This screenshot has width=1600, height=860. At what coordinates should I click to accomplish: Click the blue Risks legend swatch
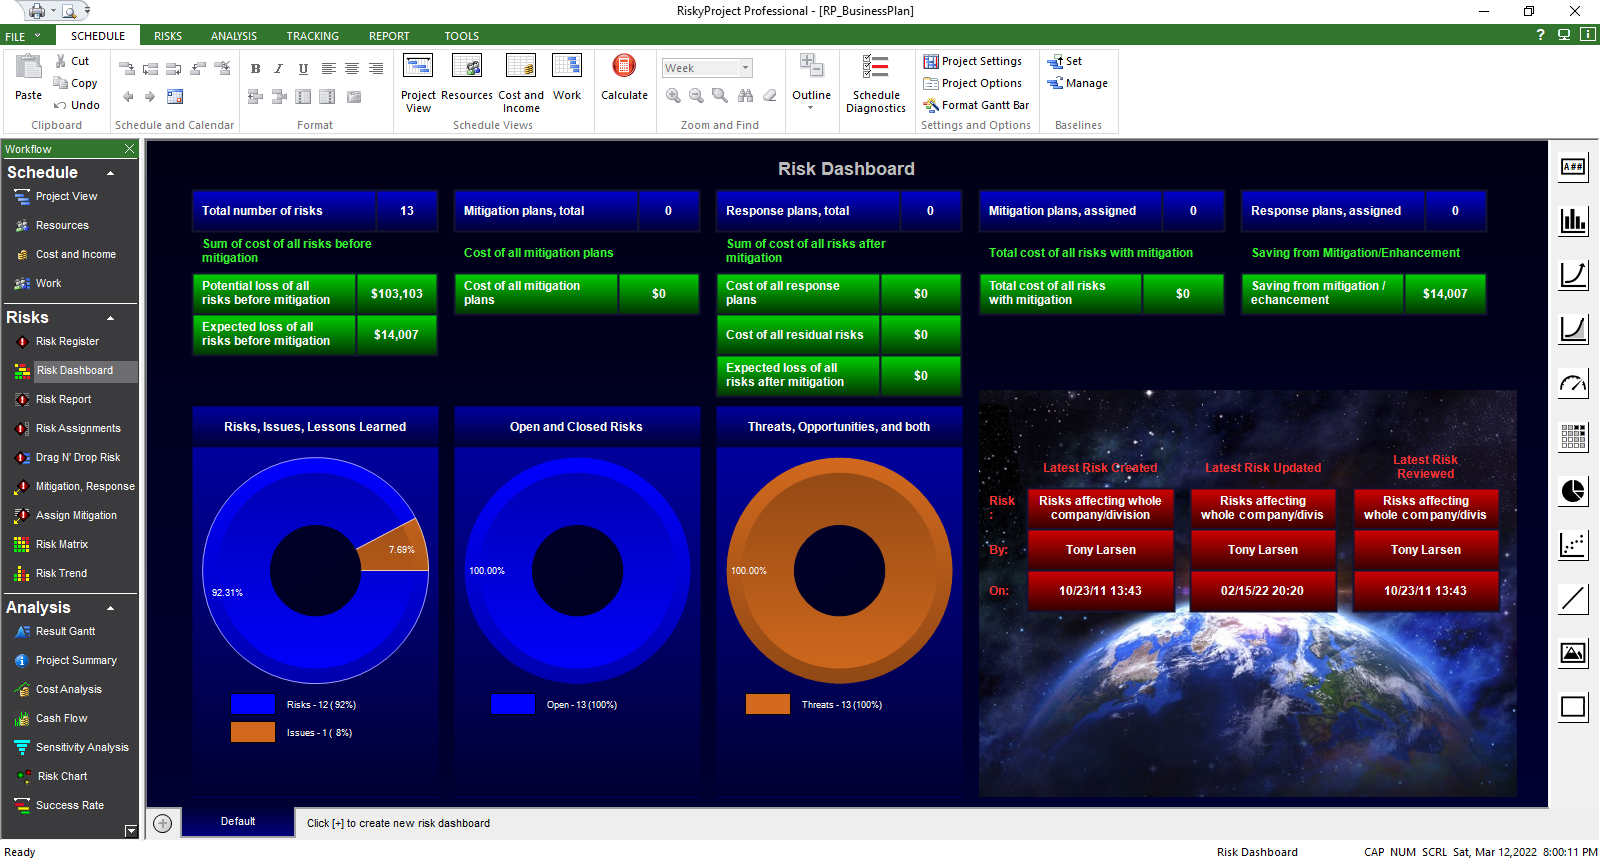pos(253,704)
